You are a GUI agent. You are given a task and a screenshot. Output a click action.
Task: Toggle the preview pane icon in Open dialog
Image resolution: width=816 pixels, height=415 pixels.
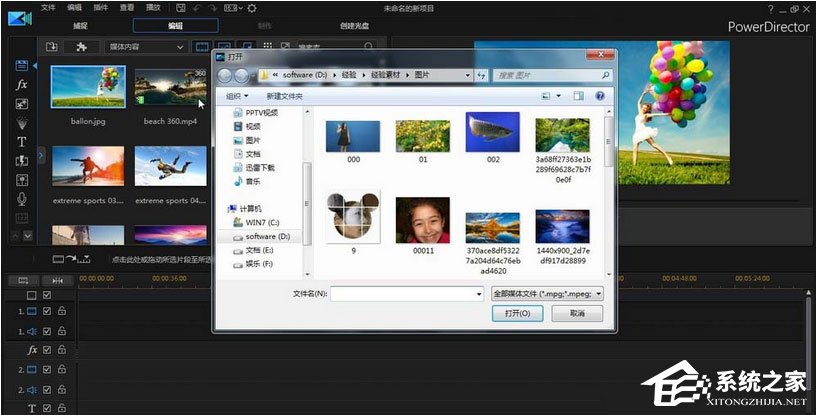point(579,96)
